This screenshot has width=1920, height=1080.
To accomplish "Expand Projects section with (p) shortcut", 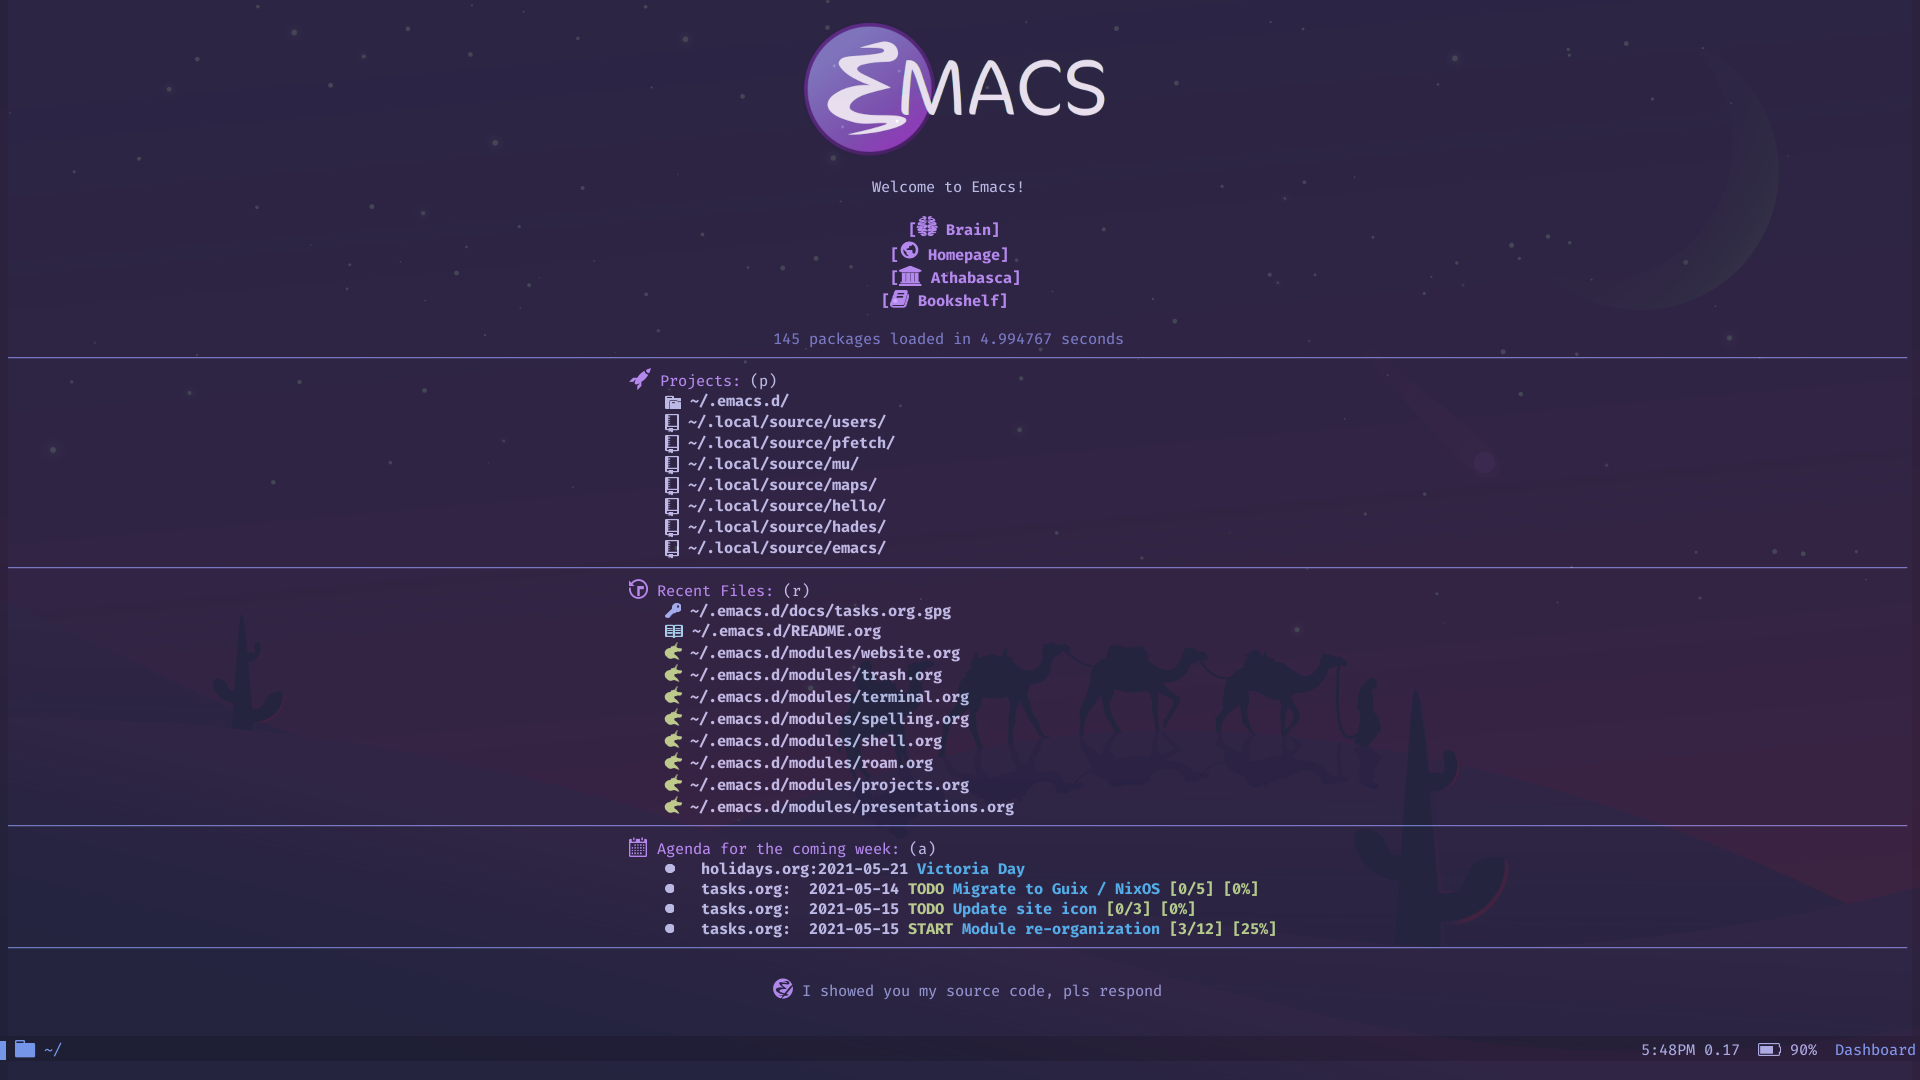I will (699, 381).
